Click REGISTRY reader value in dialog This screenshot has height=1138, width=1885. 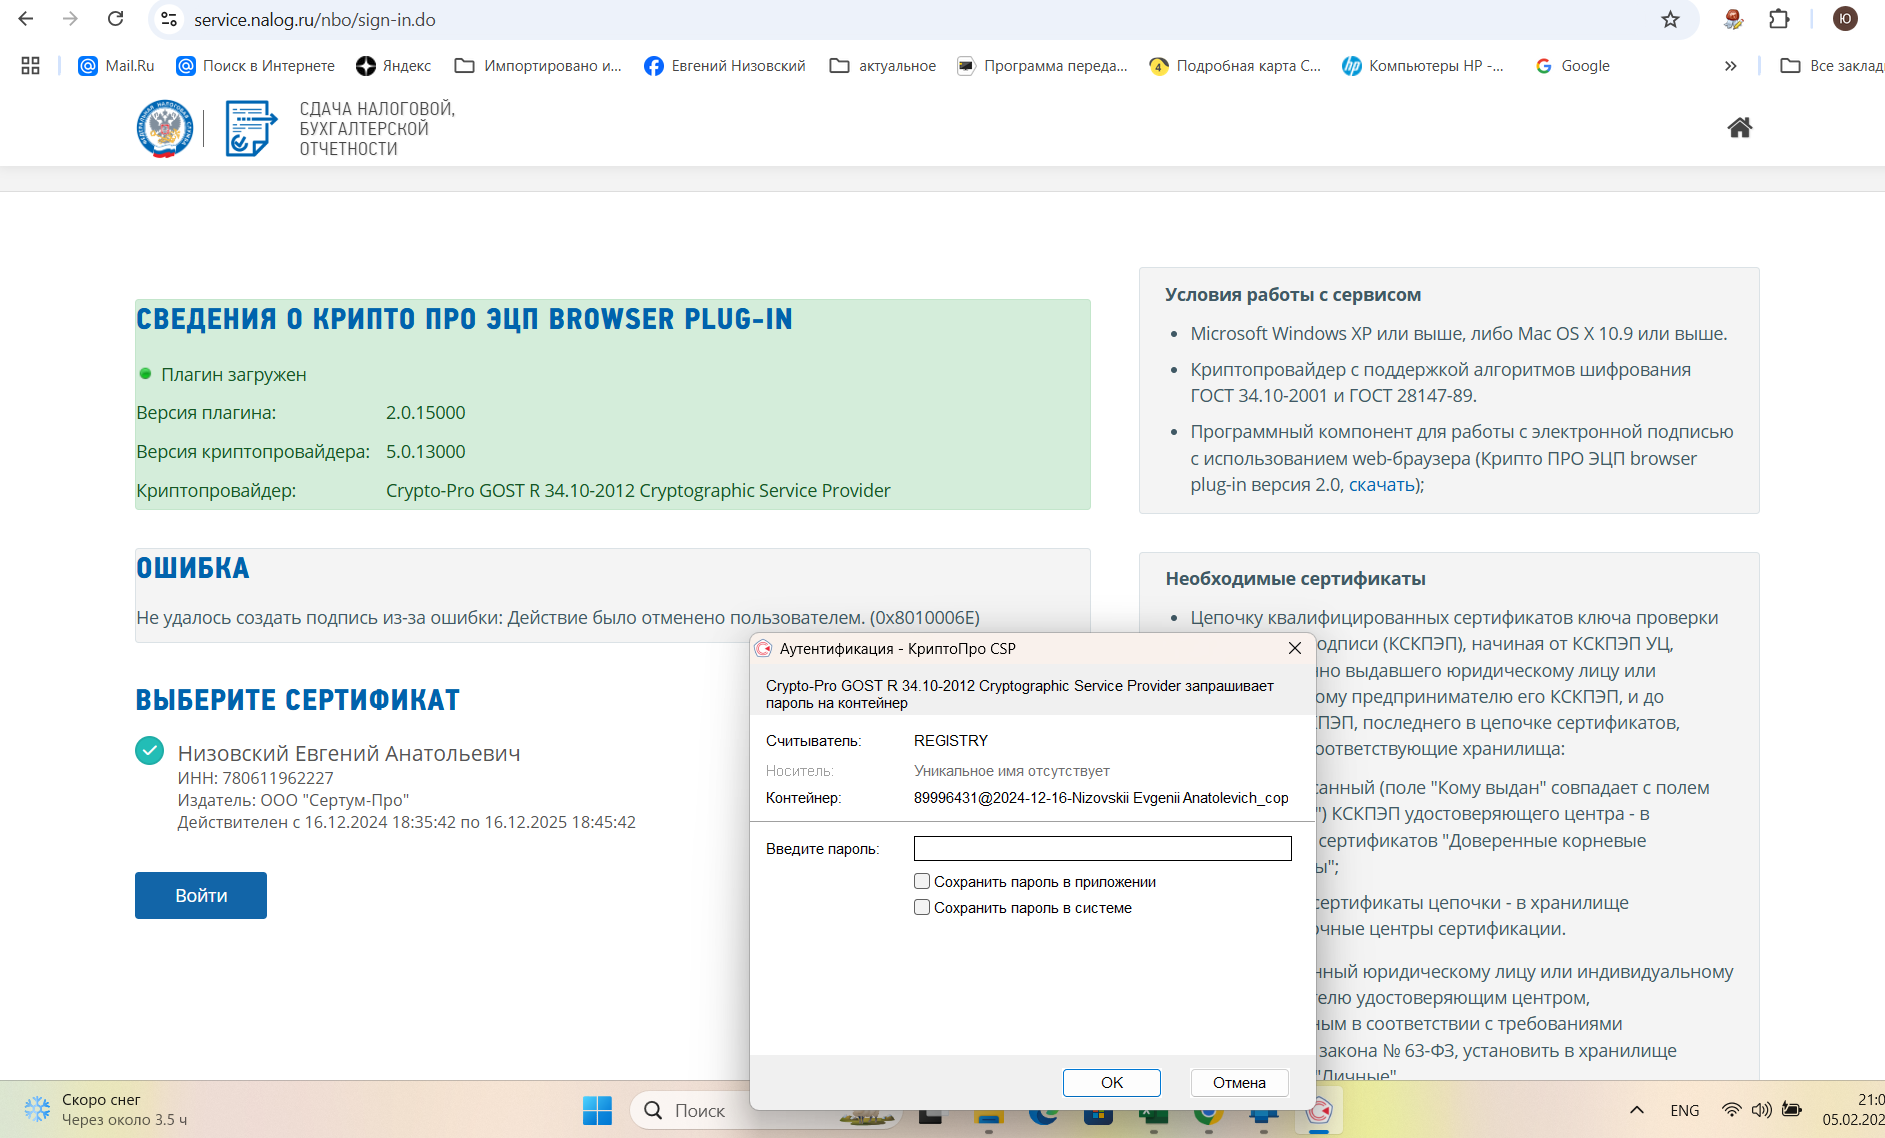point(950,741)
